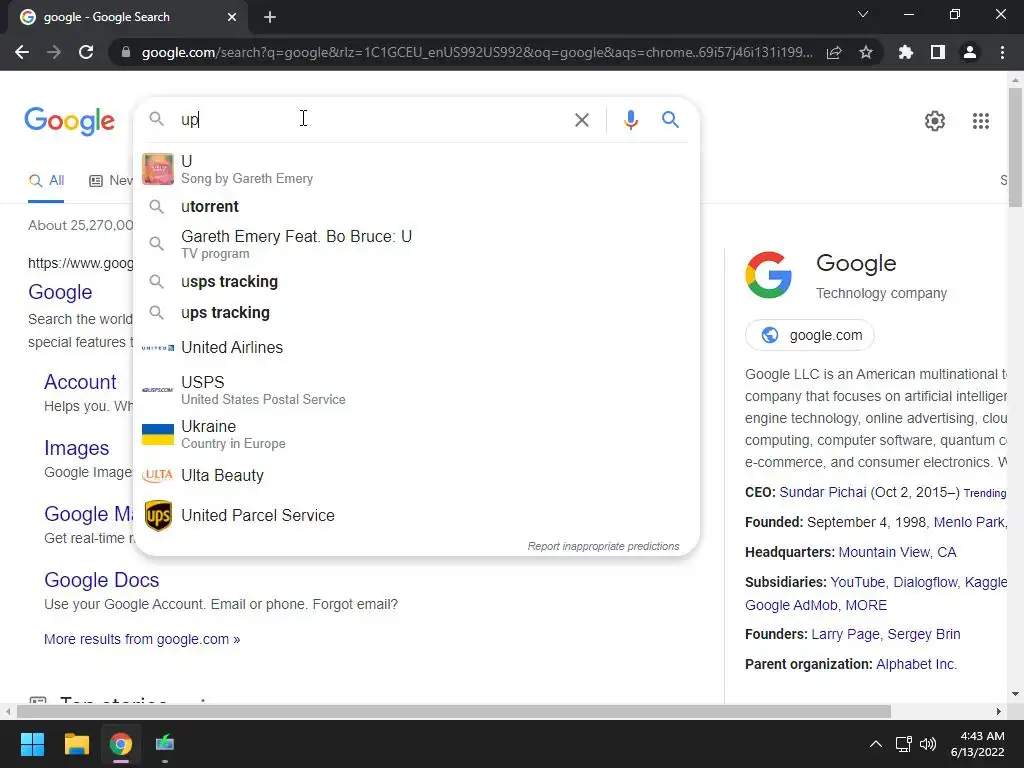
Task: Open the Sundar Pichai link
Action: [x=823, y=492]
